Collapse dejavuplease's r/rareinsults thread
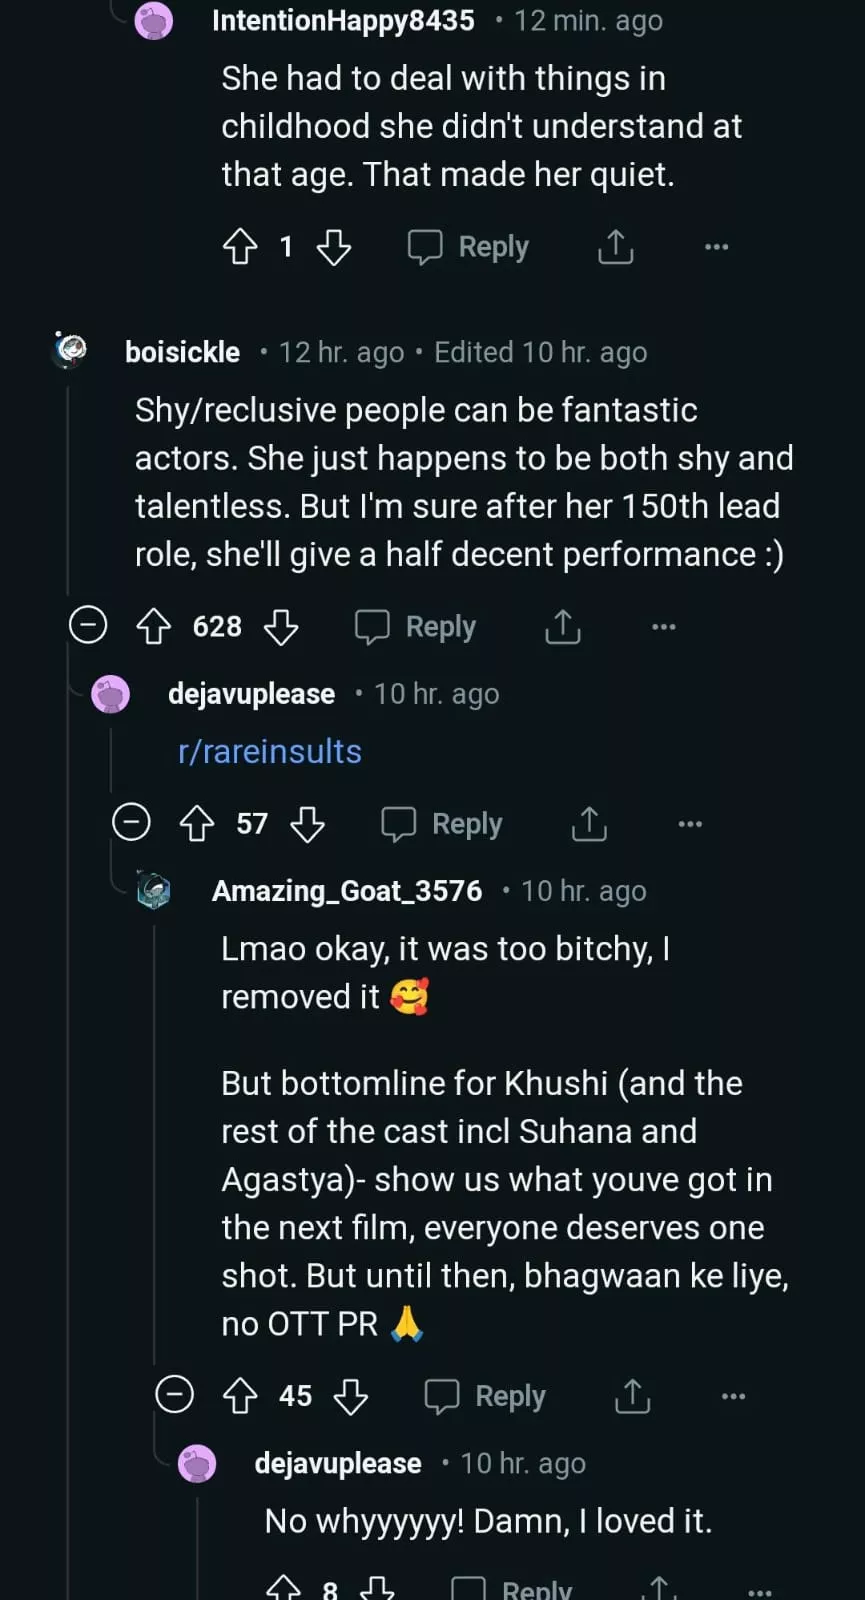Image resolution: width=865 pixels, height=1600 pixels. tap(131, 823)
